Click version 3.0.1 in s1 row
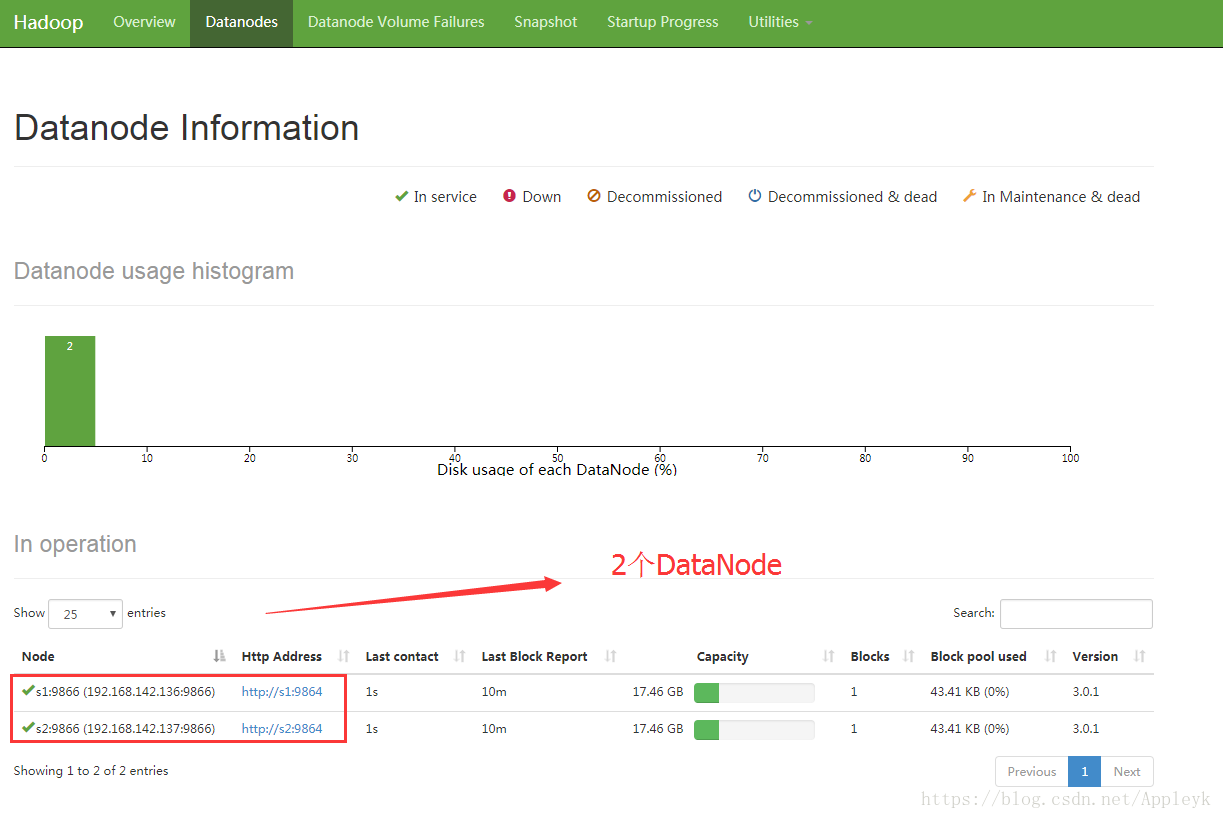 1085,692
